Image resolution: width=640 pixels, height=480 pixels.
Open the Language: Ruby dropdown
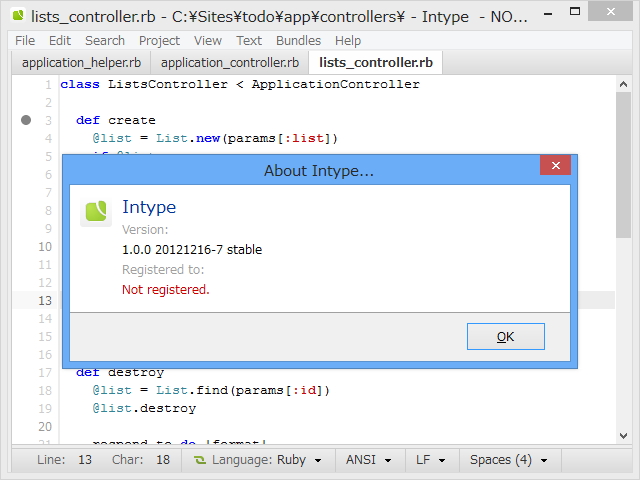click(258, 460)
